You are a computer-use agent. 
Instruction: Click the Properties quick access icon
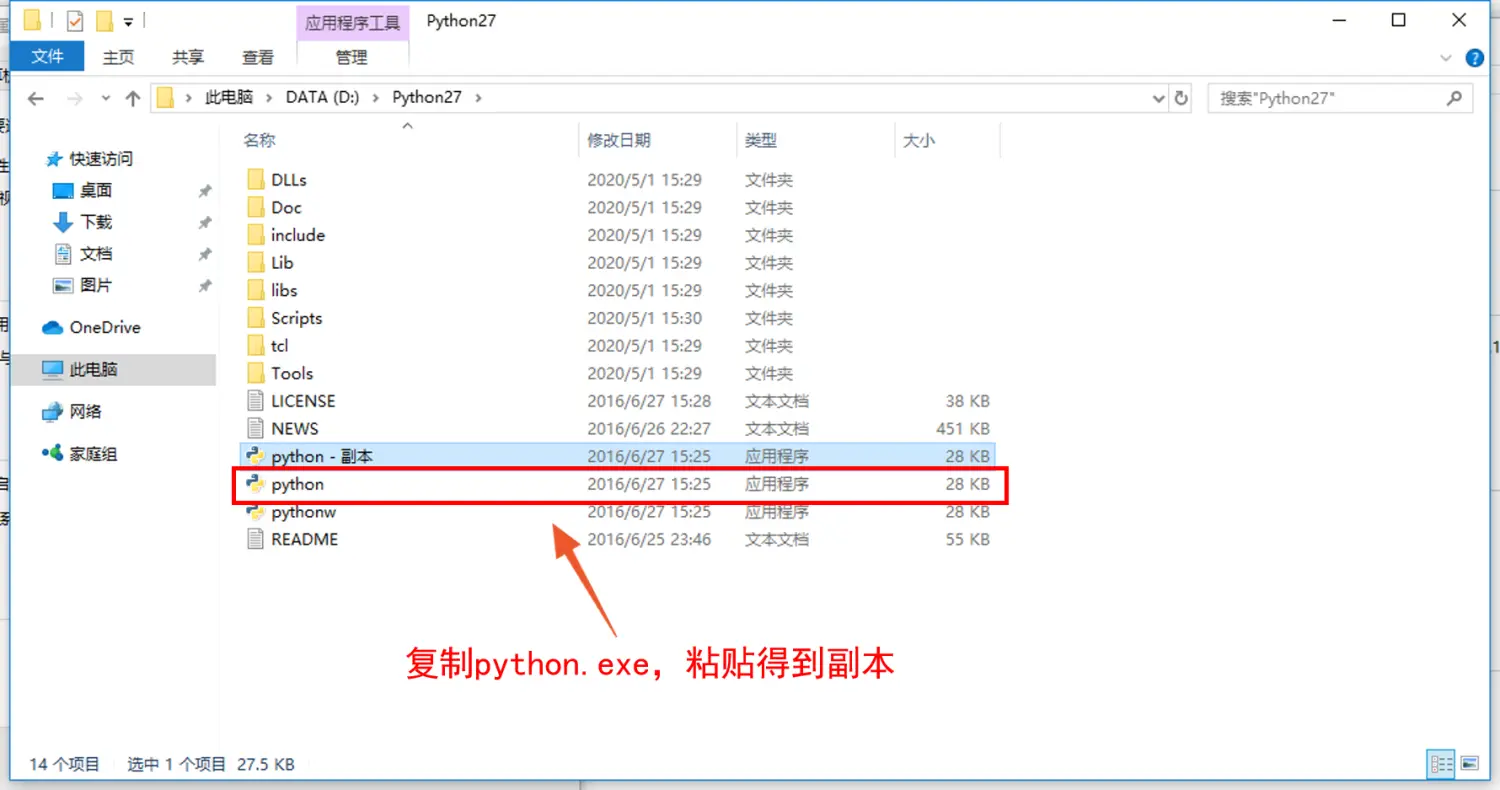(x=76, y=21)
